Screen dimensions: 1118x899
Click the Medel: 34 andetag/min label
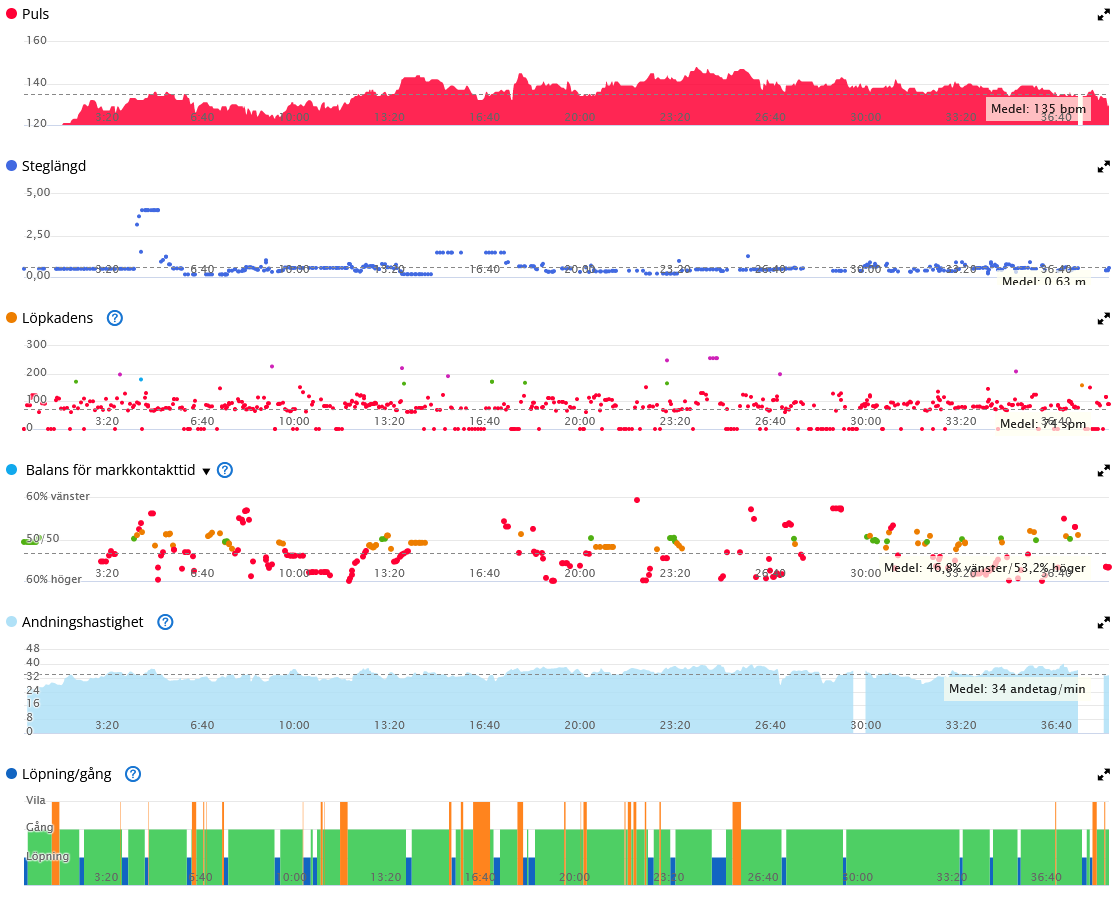point(1017,689)
